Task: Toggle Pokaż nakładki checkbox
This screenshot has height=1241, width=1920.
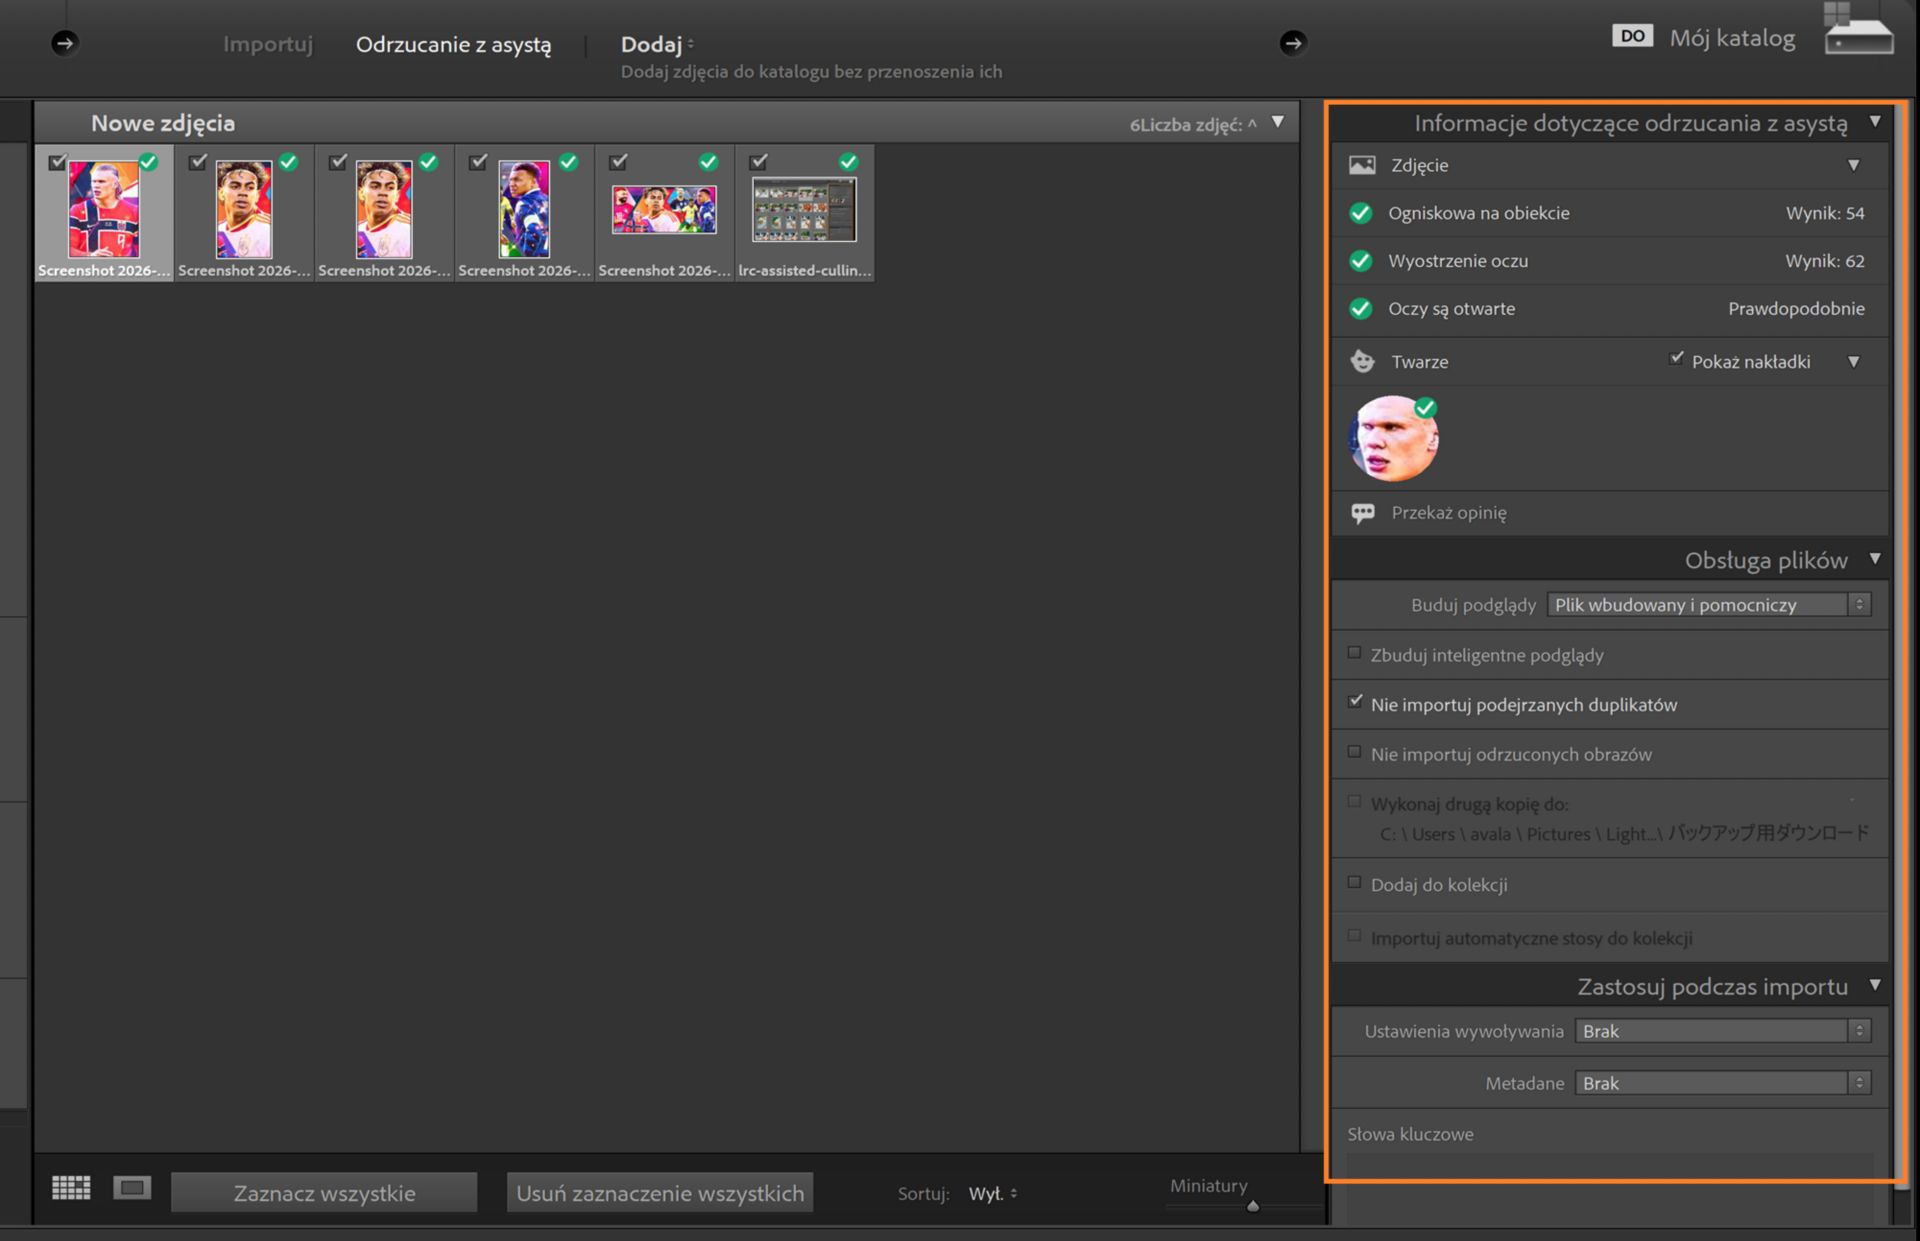Action: (1676, 359)
